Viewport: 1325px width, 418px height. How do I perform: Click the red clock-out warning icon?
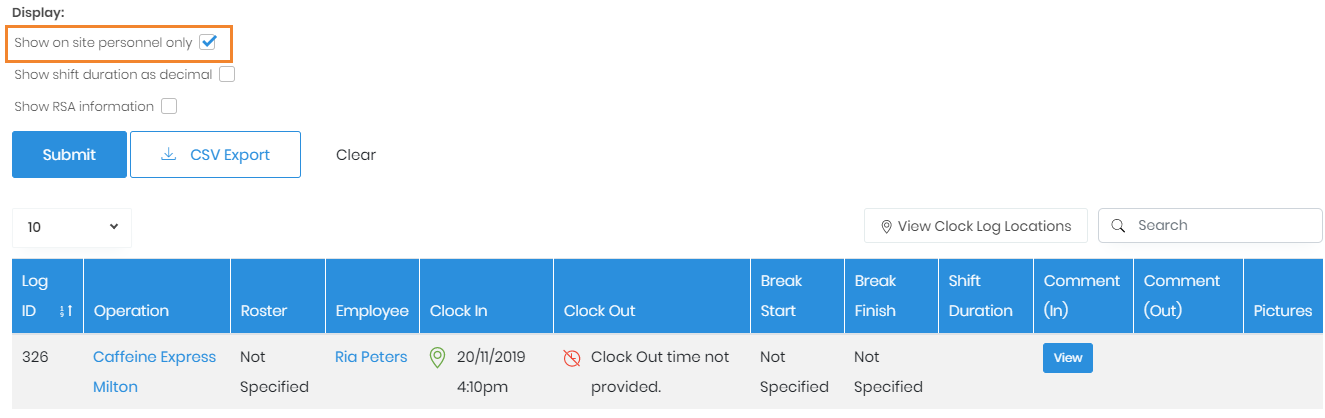[x=572, y=358]
